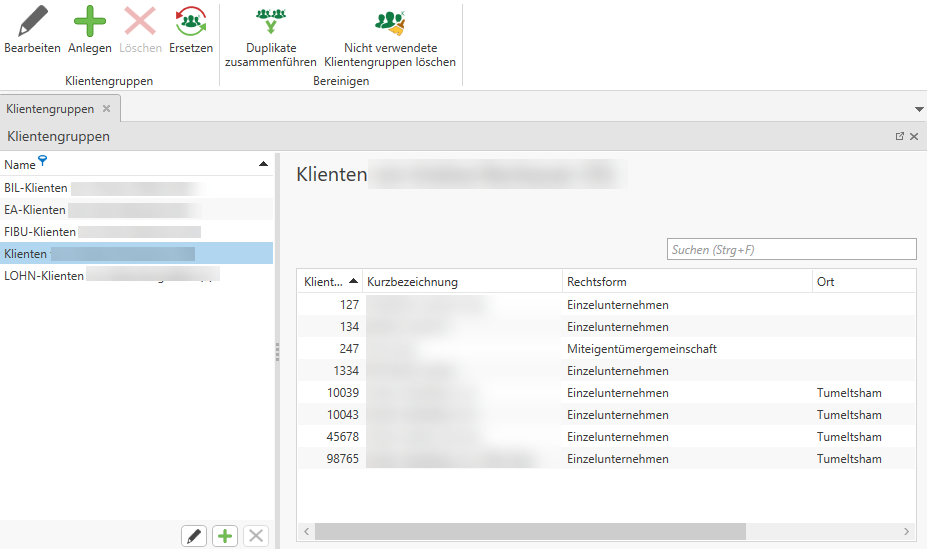Screen dimensions: 927x549
Task: Click Duplikate zusammenführen icon
Action: click(270, 22)
